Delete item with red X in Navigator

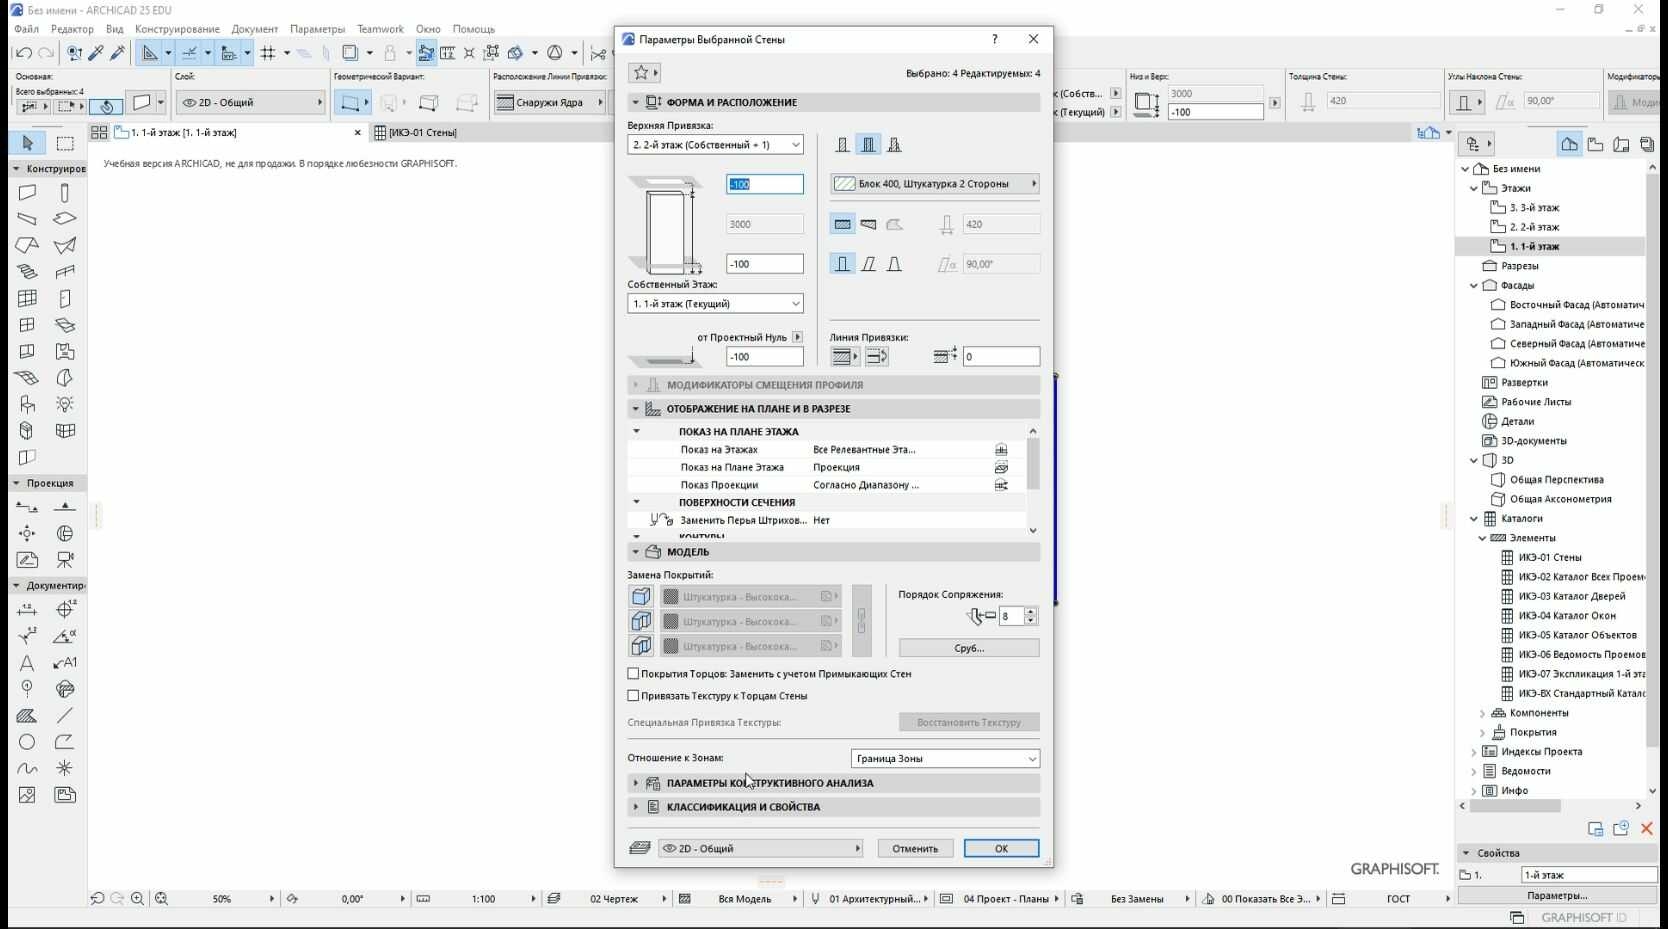pos(1646,828)
